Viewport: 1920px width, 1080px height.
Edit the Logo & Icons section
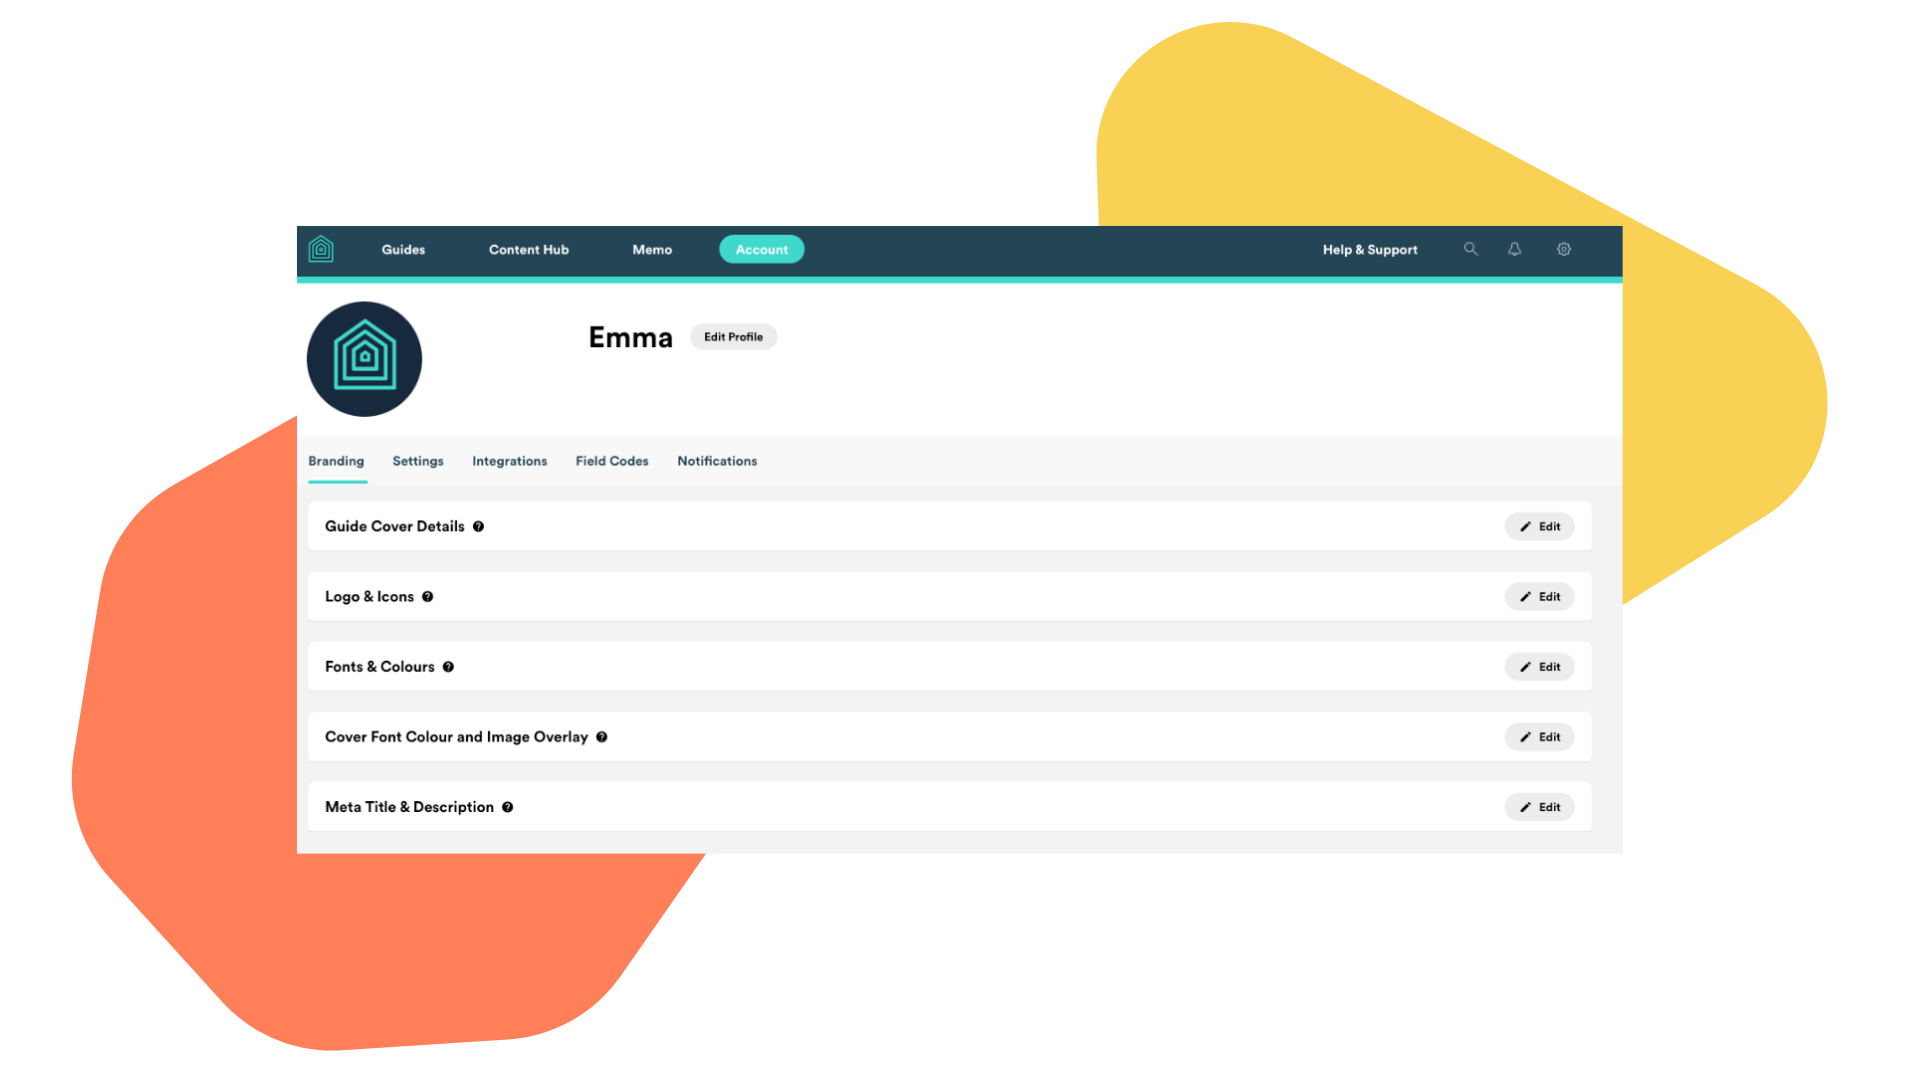(1540, 597)
